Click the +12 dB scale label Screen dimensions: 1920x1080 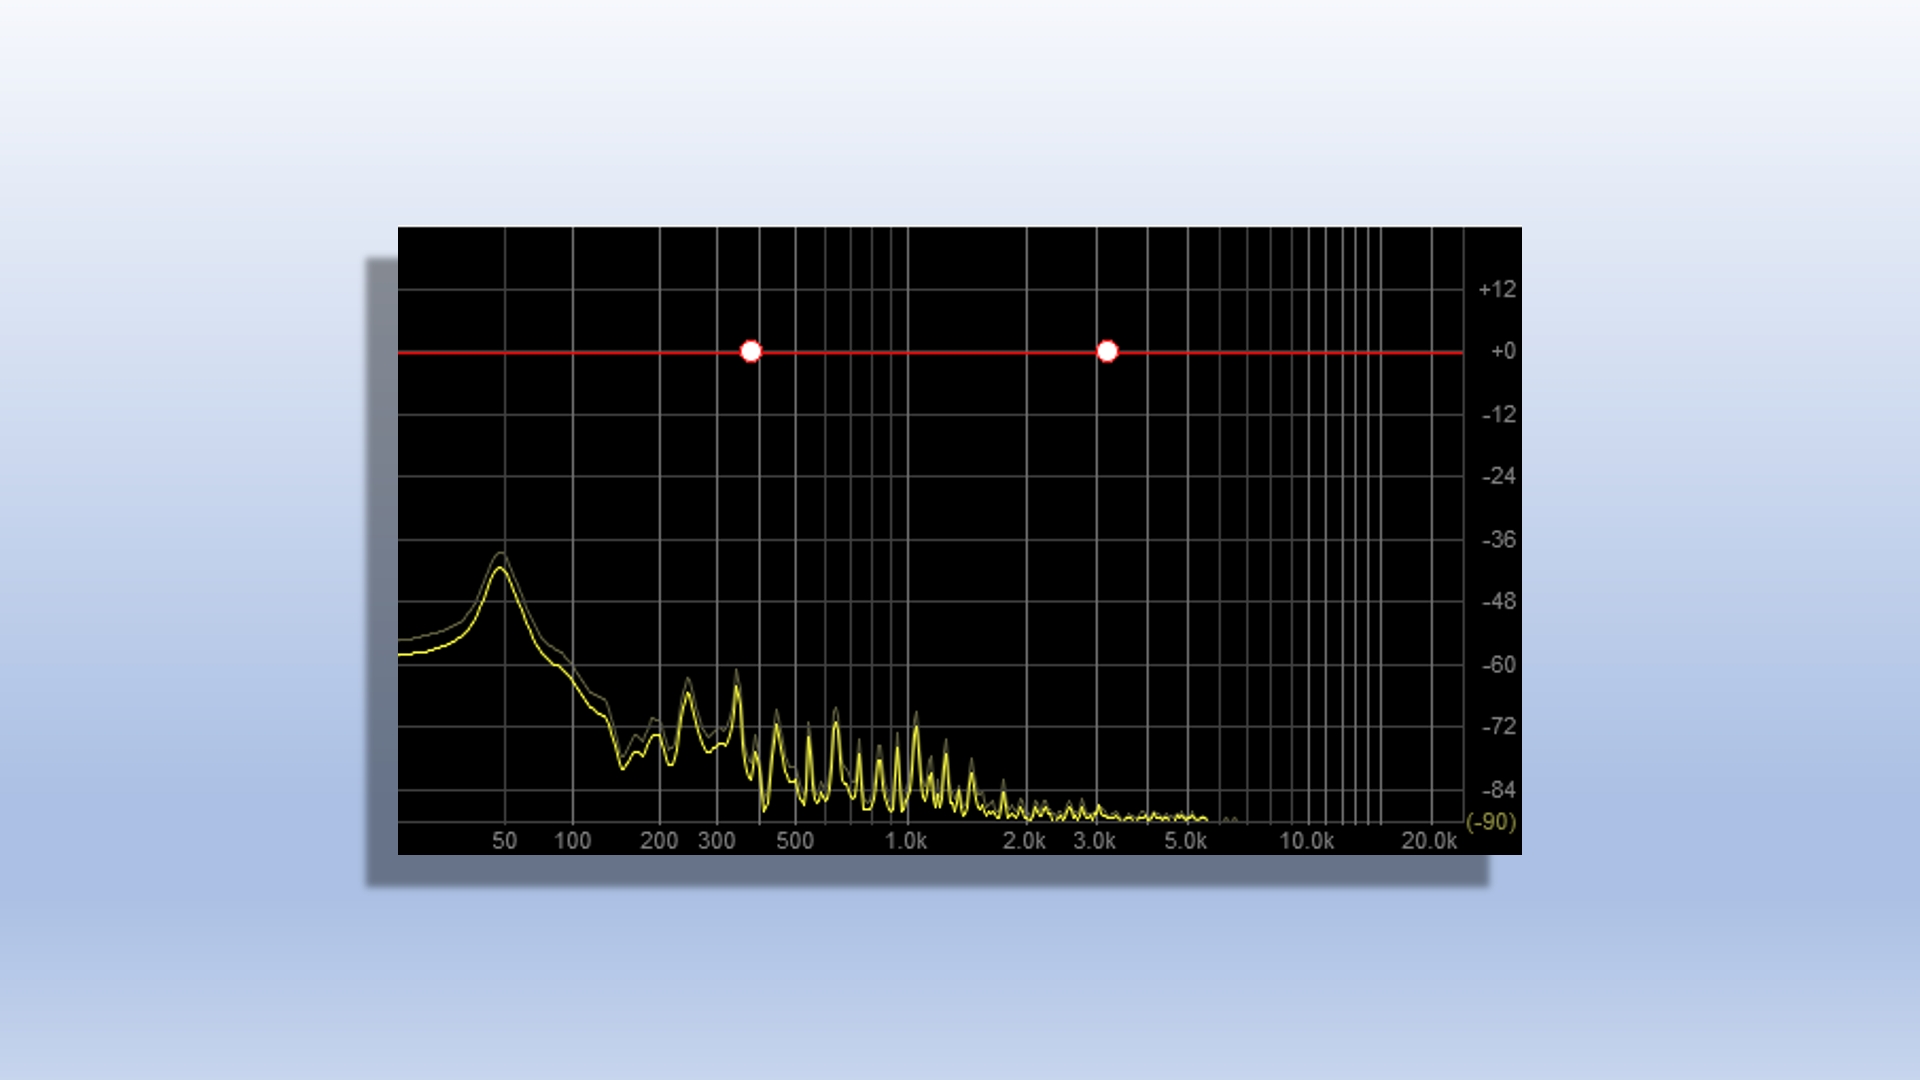coord(1497,289)
